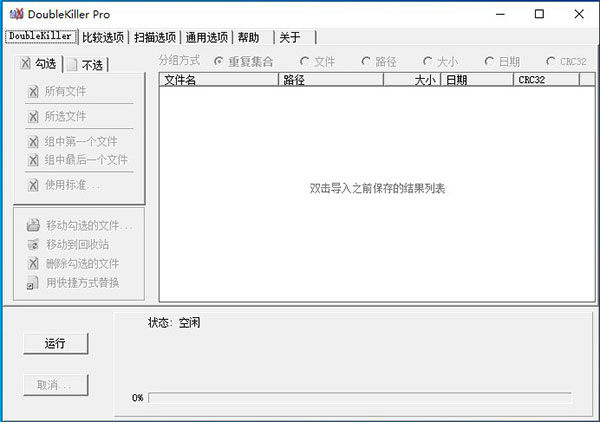The image size is (600, 422).
Task: Click the 组中最后一个文件 icon
Action: (33, 160)
